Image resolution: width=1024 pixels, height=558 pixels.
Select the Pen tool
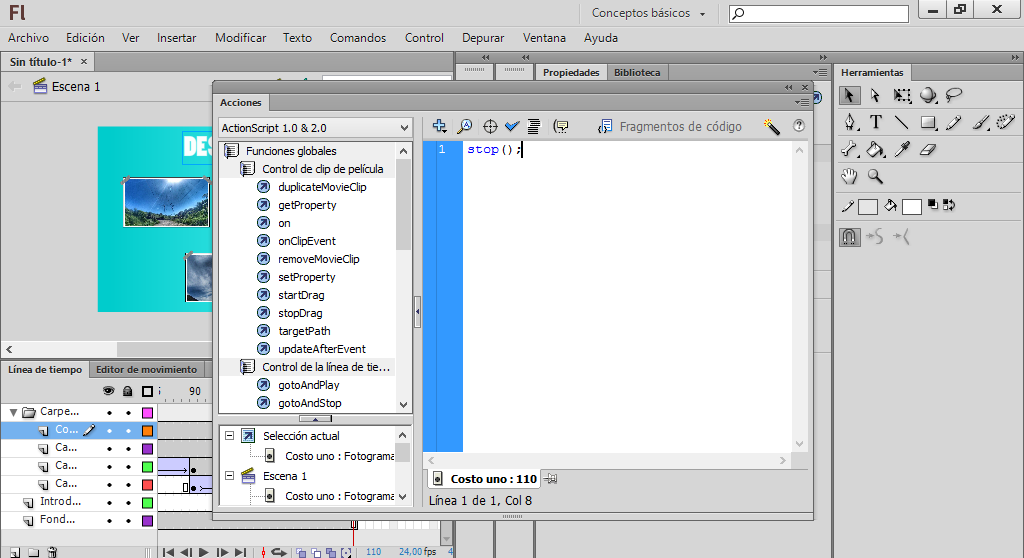point(849,122)
